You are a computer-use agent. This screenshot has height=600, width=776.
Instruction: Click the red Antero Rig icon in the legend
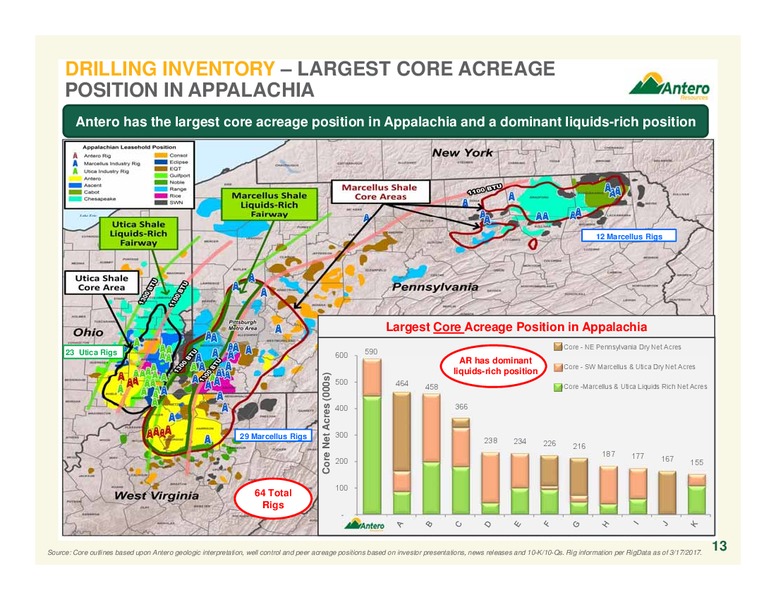[x=75, y=156]
